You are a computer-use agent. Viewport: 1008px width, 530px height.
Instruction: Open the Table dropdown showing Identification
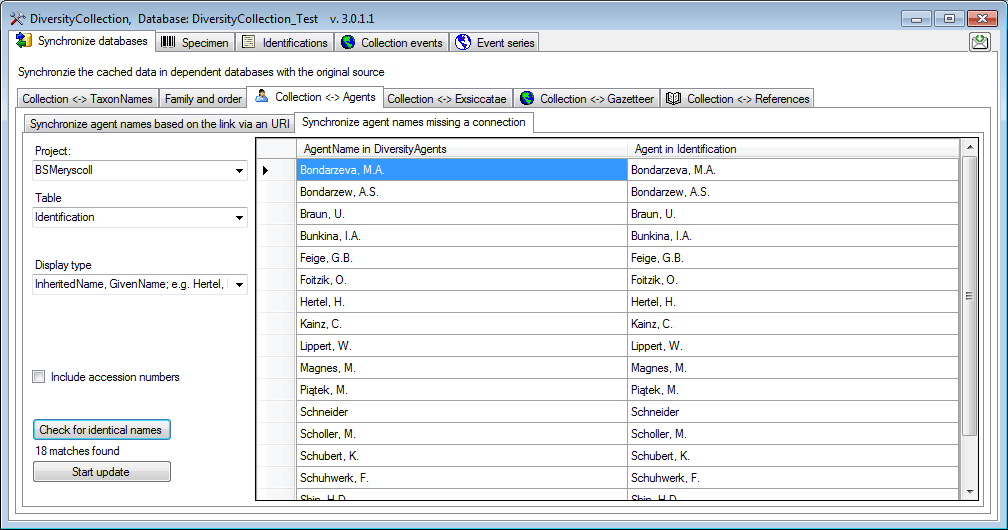(x=140, y=217)
